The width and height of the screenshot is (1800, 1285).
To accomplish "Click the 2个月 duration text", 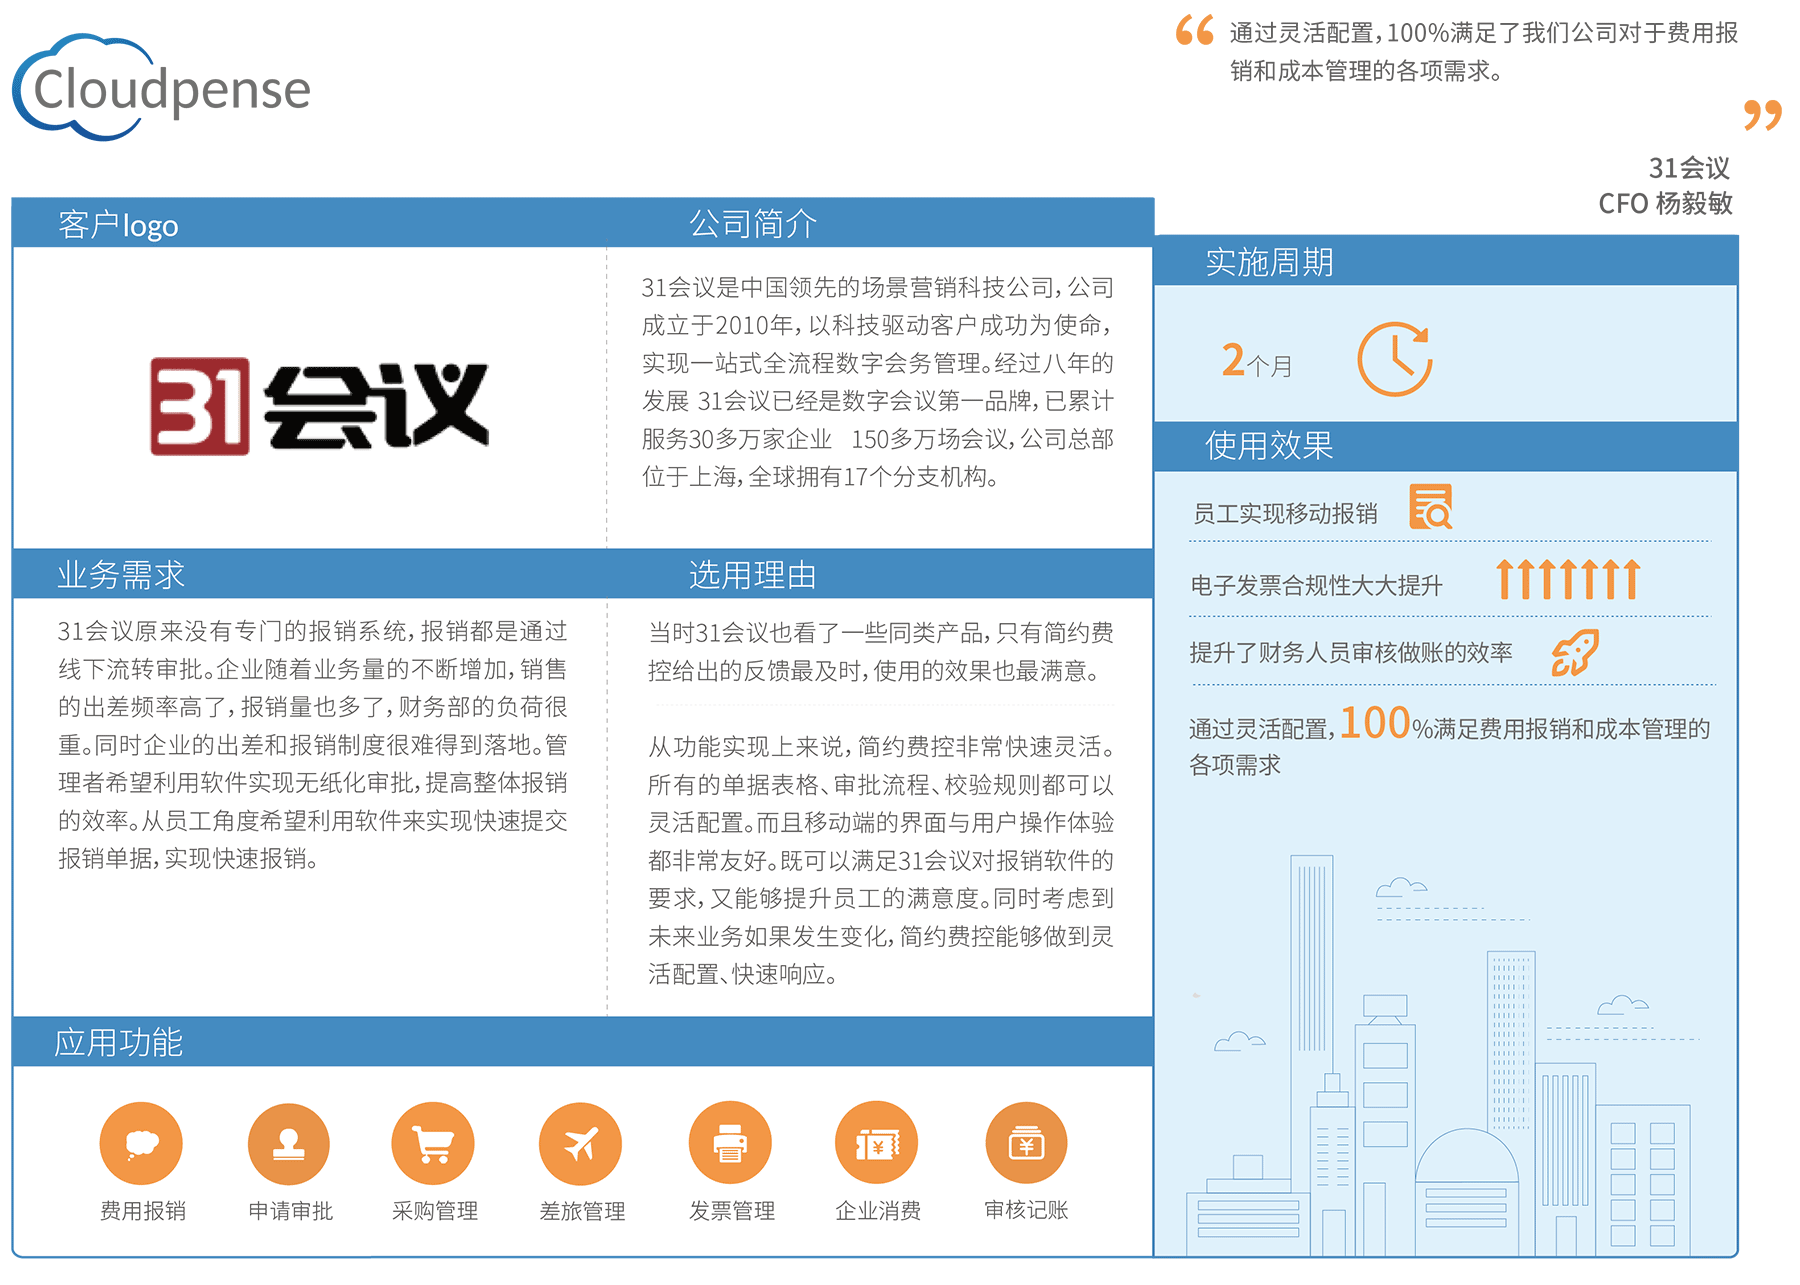I will coord(1257,361).
